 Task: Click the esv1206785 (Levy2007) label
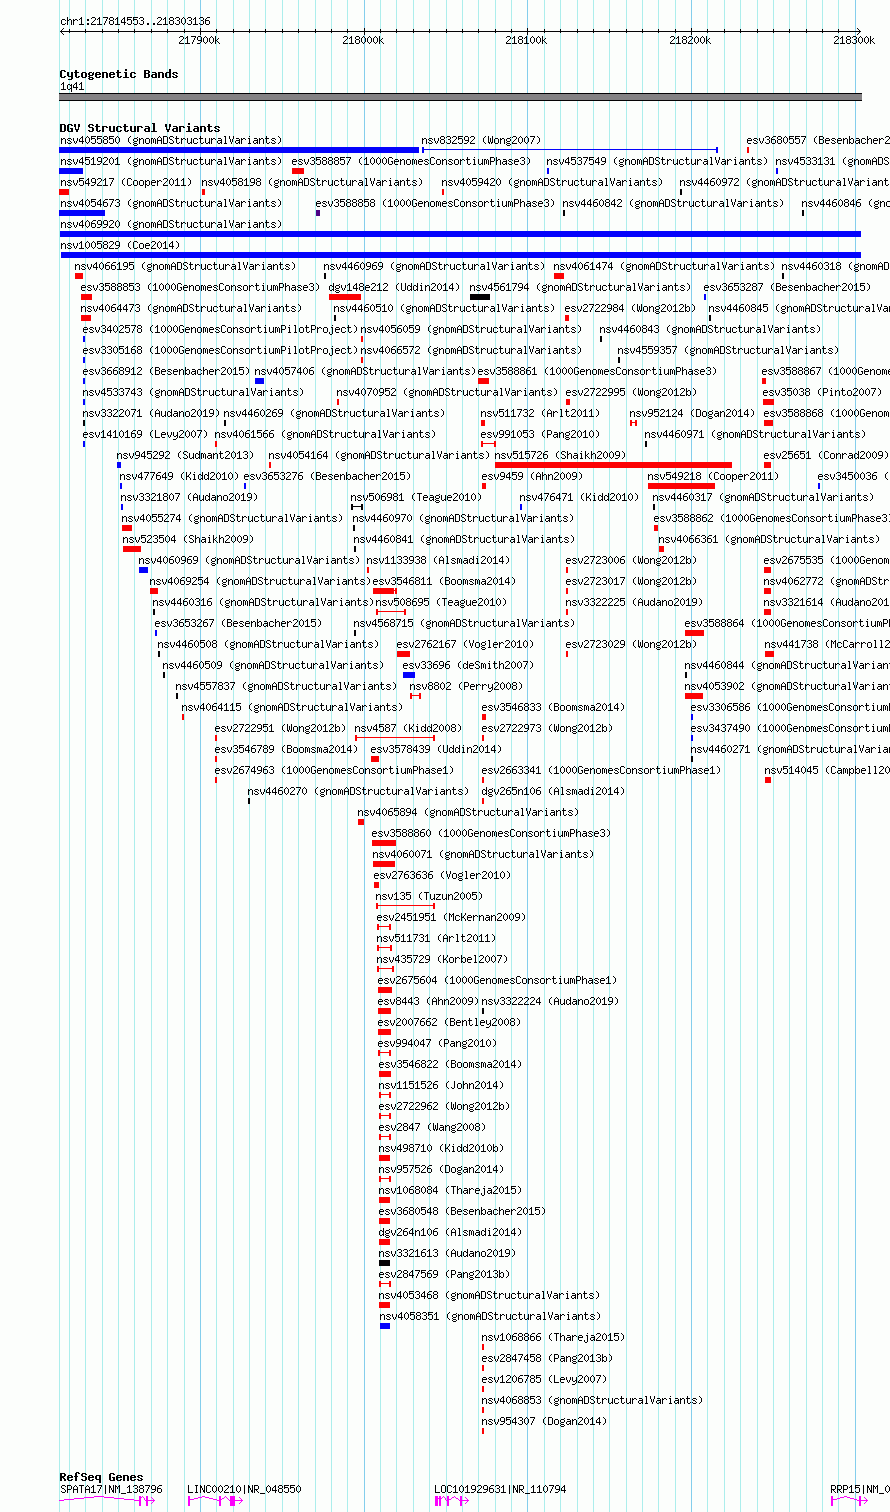click(544, 1379)
